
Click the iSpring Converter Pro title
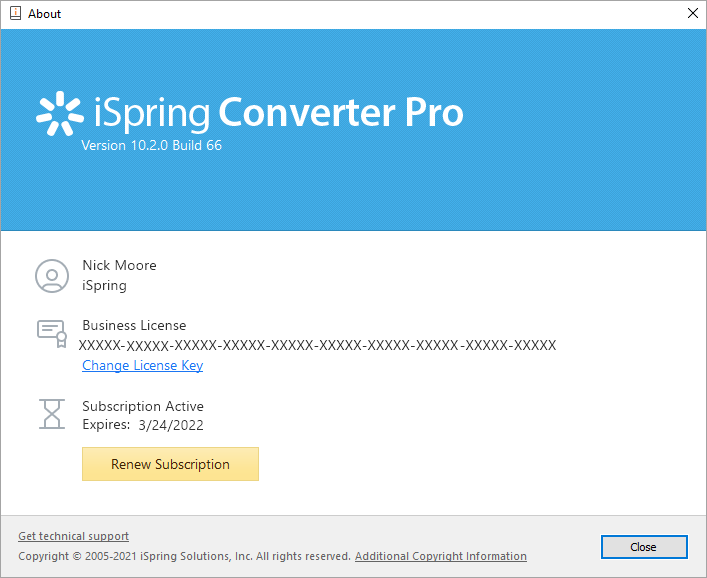click(x=279, y=113)
